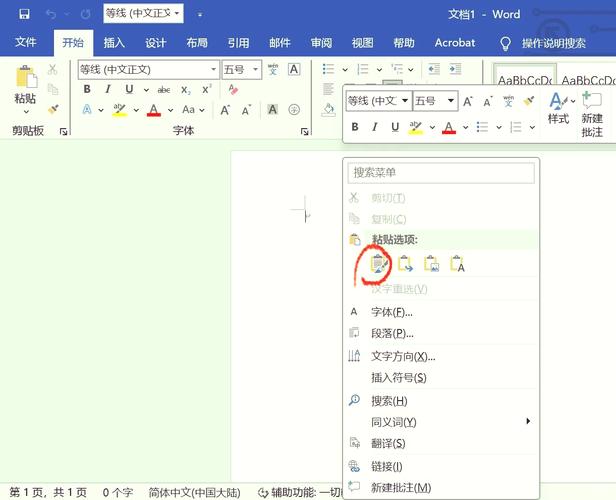Screen dimensions: 616x500
Task: Open the ribbon font color dropdown arrow
Action: click(x=170, y=110)
